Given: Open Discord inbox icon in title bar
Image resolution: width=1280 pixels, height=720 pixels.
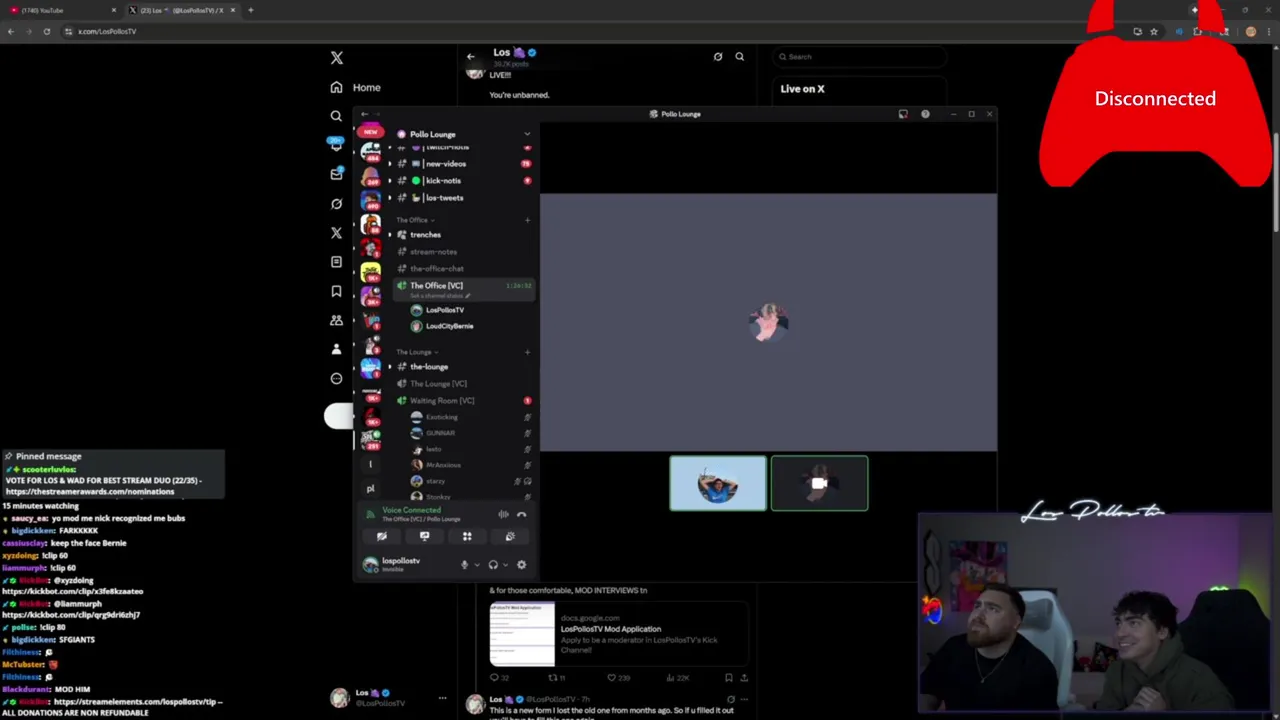Looking at the screenshot, I should click(903, 114).
